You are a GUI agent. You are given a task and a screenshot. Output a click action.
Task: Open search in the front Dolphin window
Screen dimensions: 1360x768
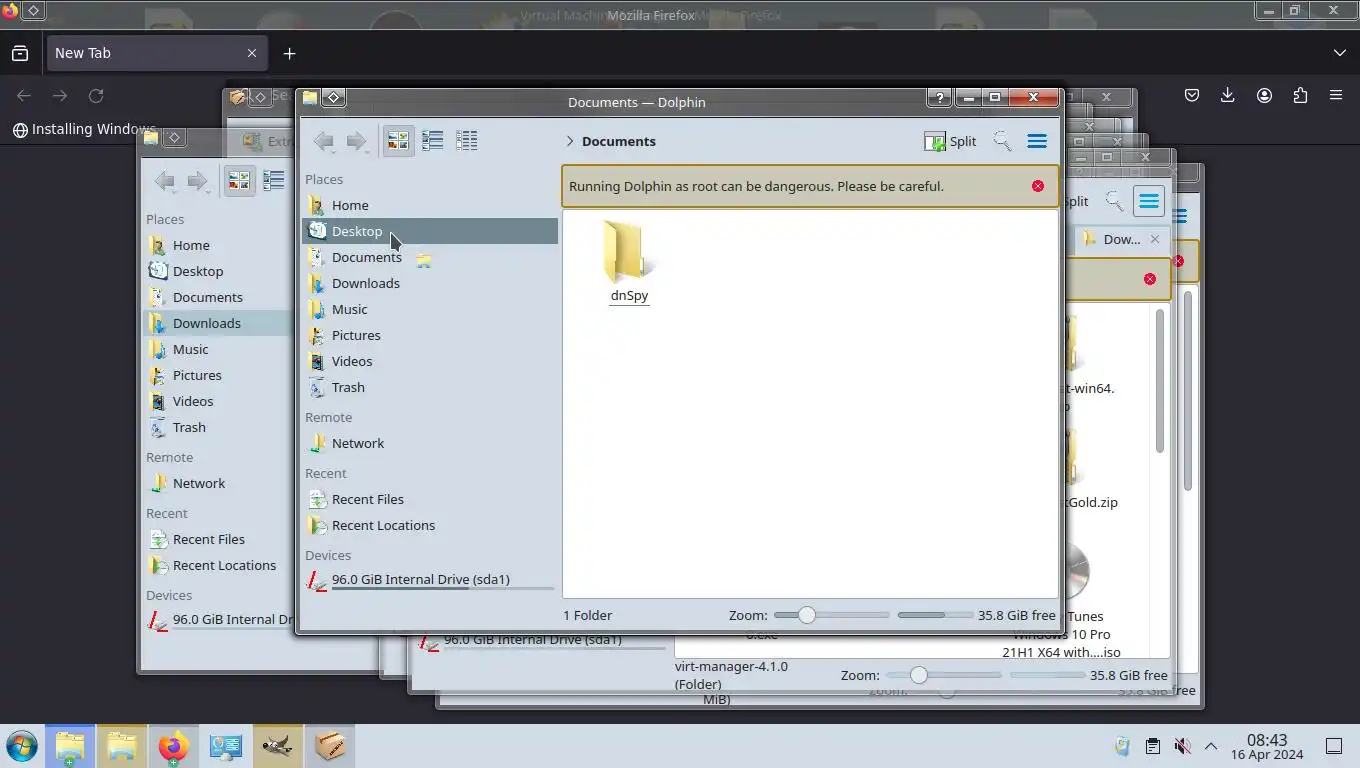1002,141
